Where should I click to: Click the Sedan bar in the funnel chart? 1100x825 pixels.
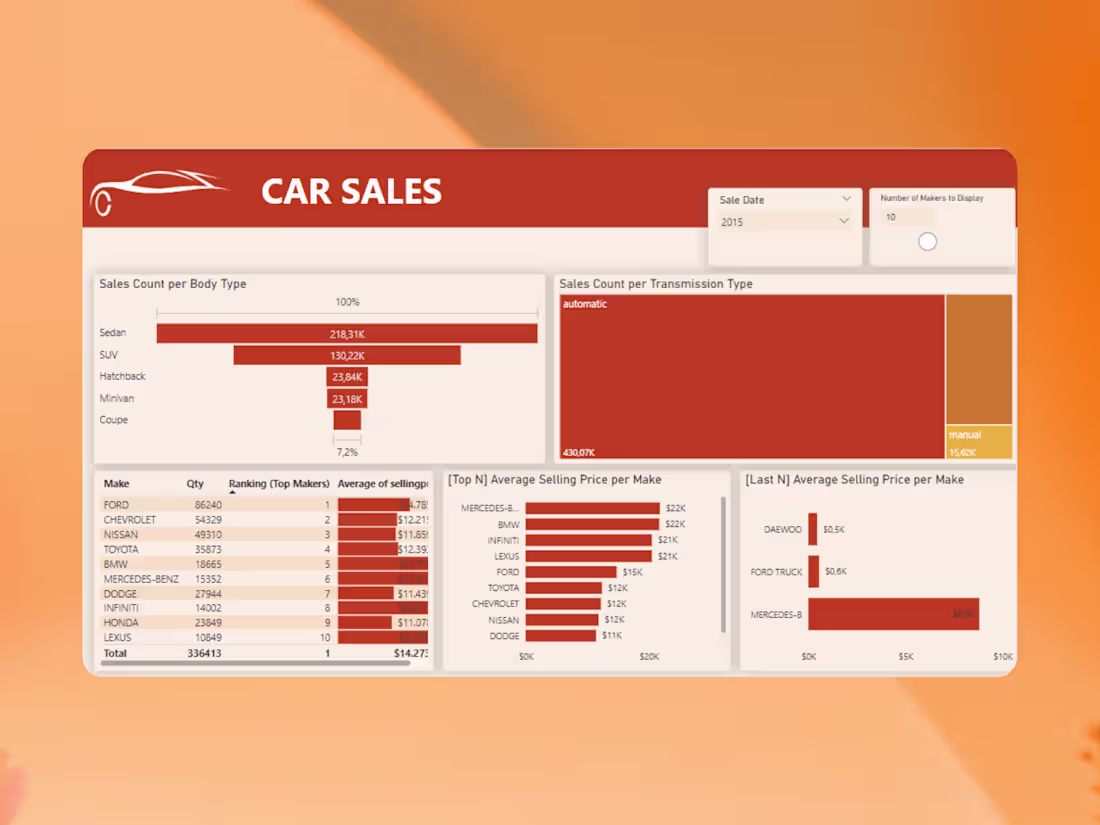pyautogui.click(x=347, y=332)
